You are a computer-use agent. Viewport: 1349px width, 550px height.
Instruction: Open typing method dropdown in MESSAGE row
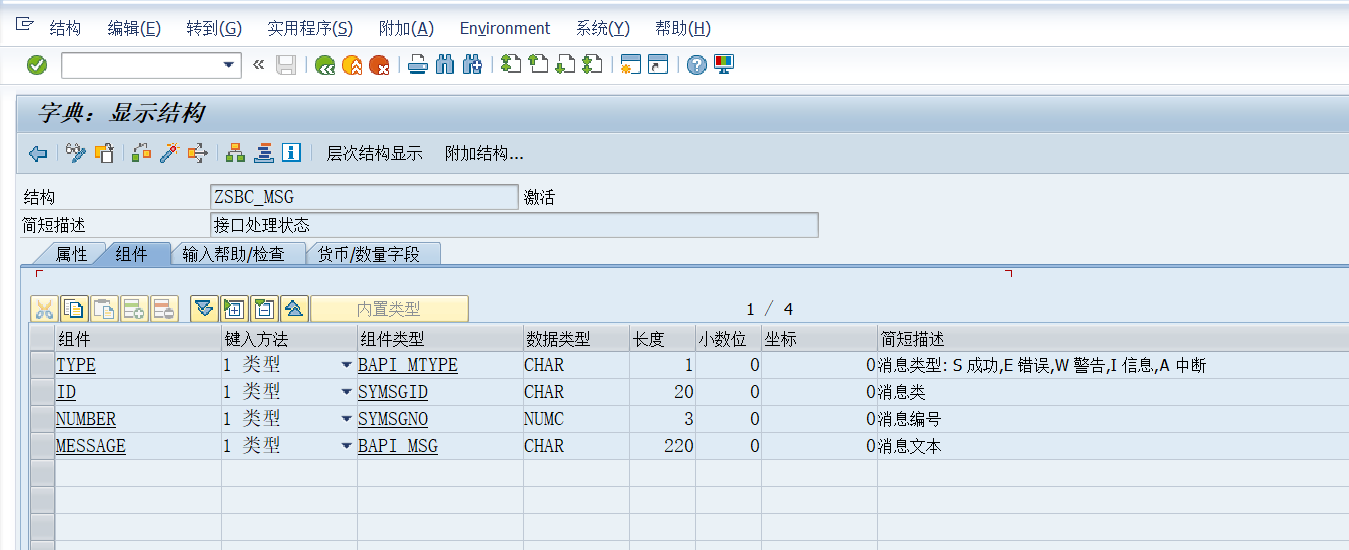[x=346, y=446]
